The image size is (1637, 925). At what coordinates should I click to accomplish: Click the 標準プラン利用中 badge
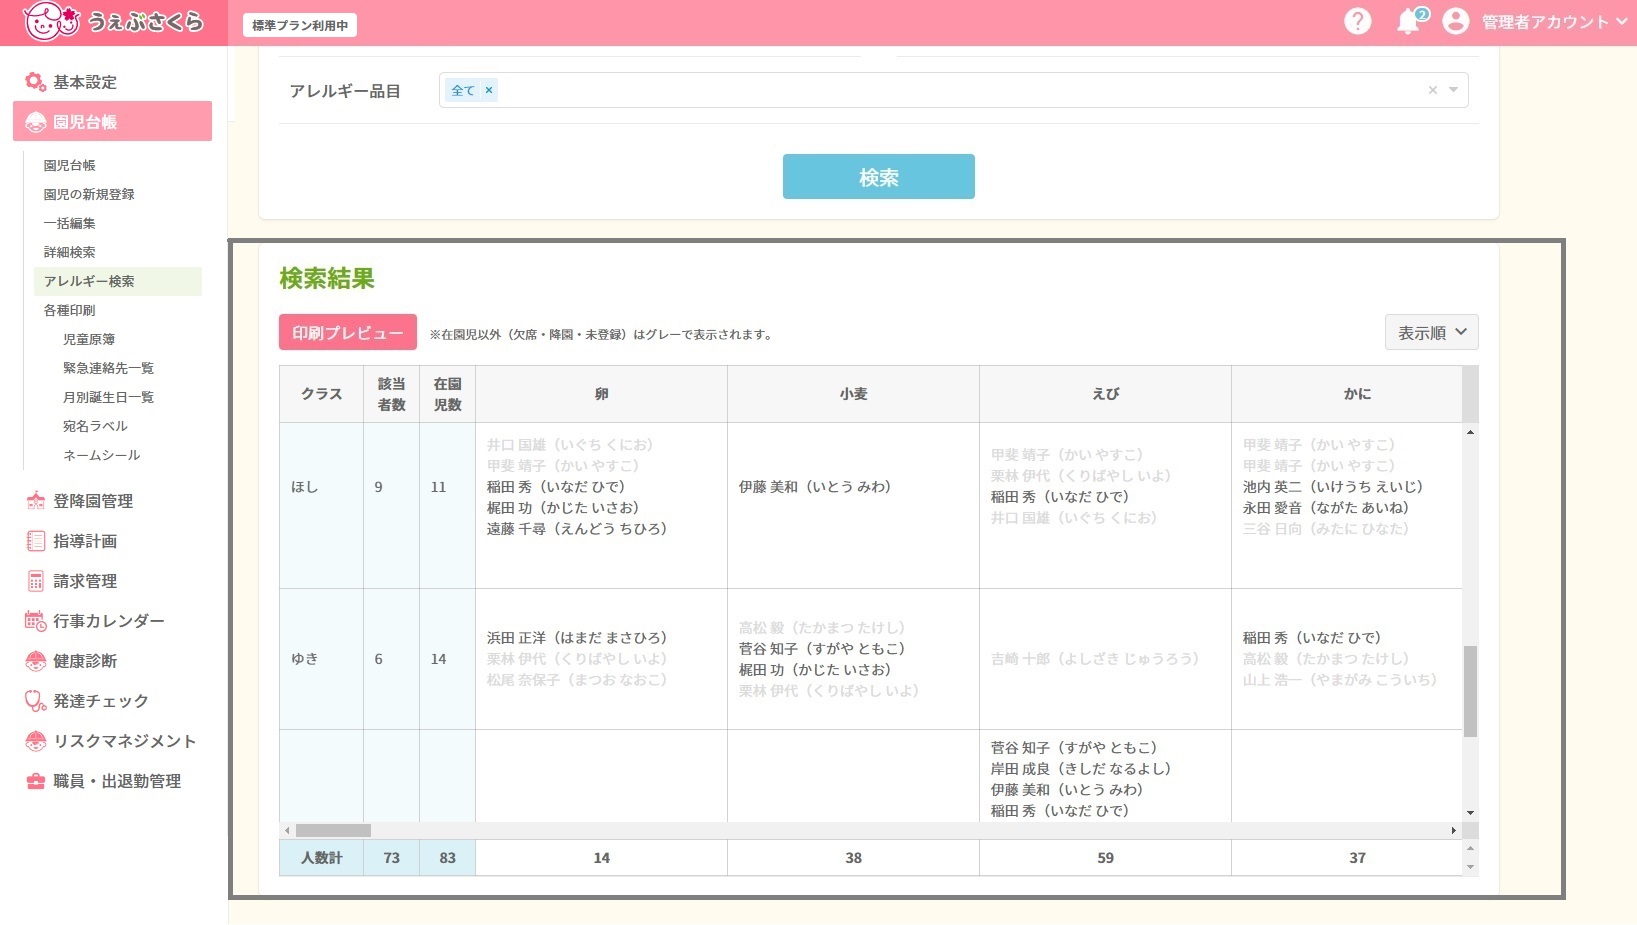[300, 25]
